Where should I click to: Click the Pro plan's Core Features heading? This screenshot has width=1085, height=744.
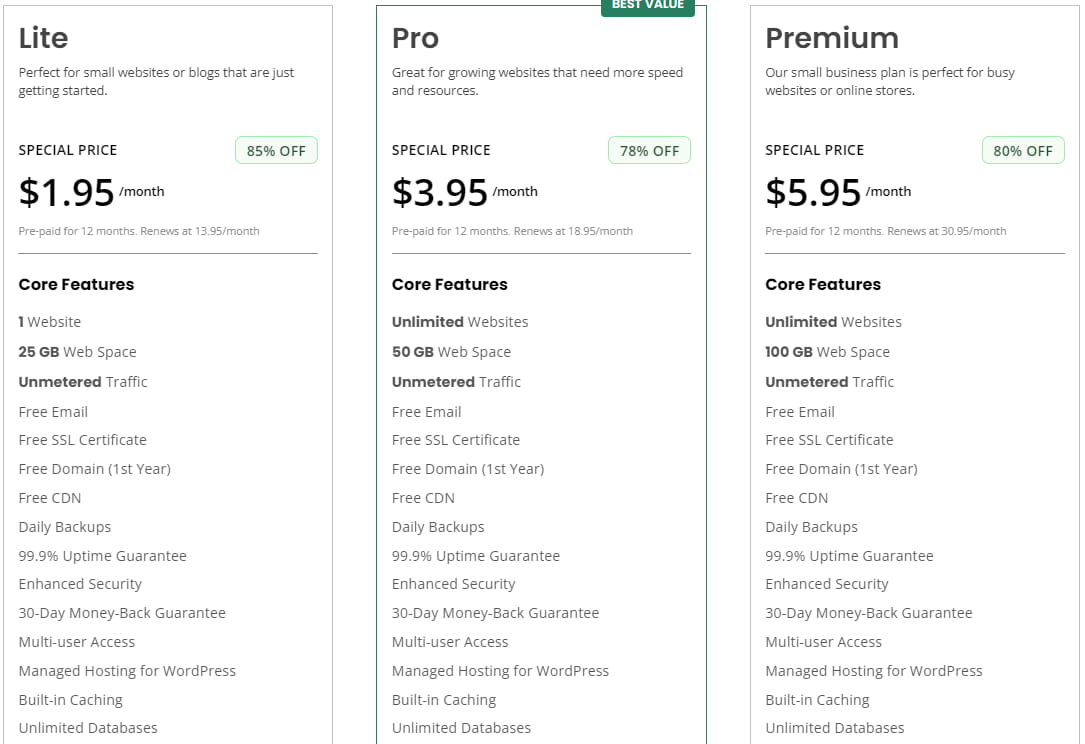click(x=450, y=285)
